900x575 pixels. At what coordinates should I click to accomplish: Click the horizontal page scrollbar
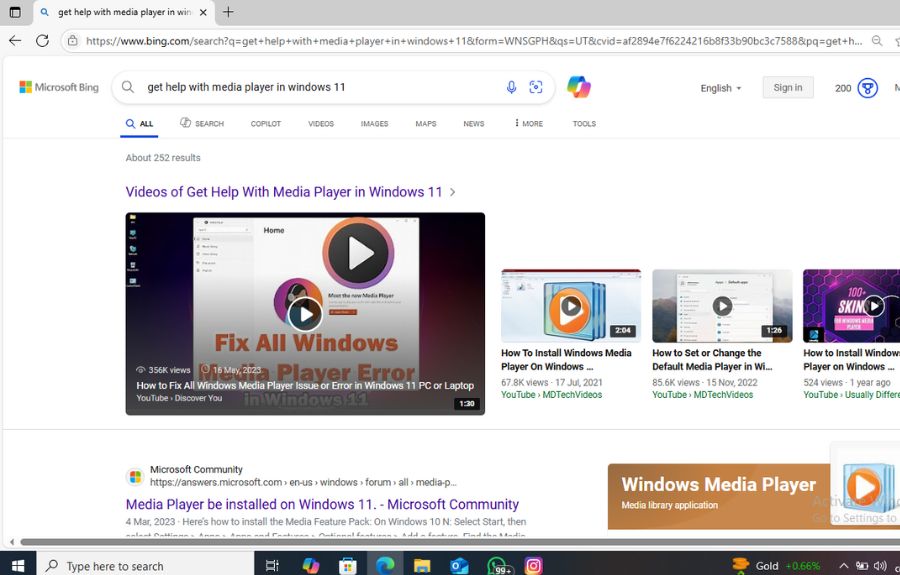459,542
